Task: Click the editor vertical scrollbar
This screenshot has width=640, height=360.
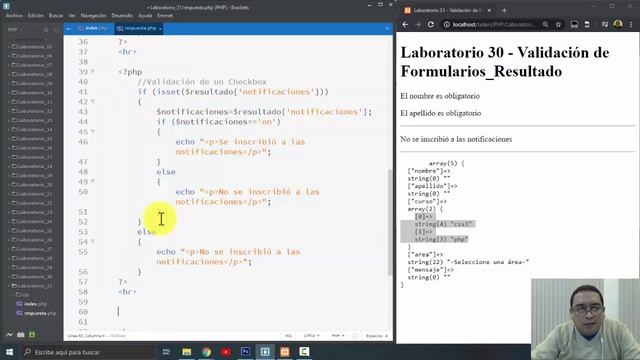Action: tap(390, 222)
